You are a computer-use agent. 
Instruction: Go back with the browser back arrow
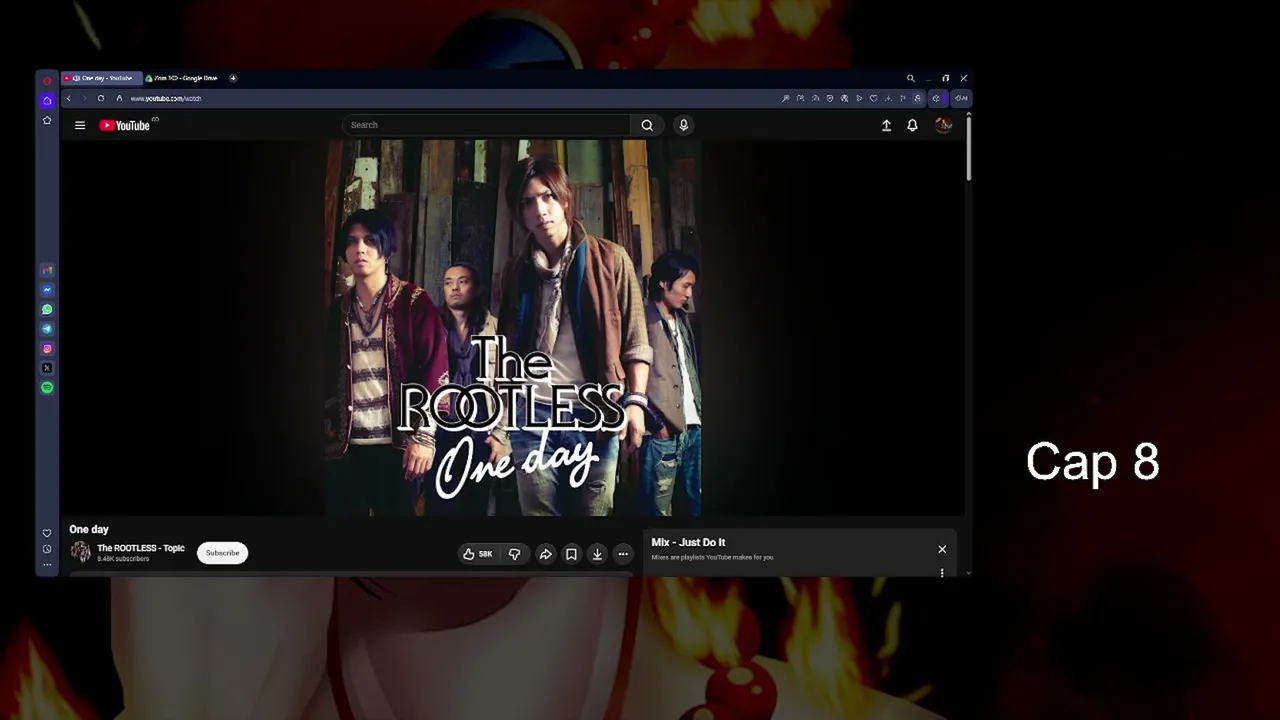coord(68,98)
